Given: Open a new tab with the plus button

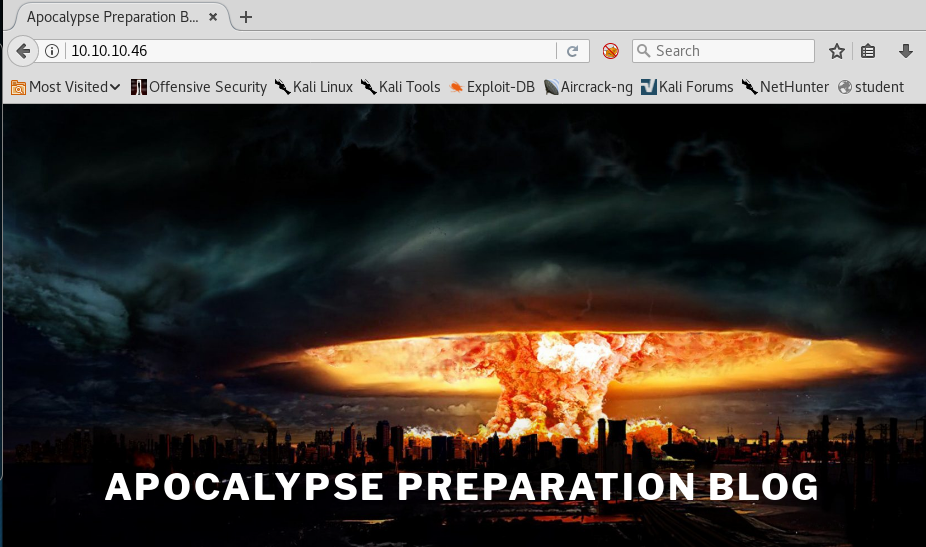Looking at the screenshot, I should coord(246,17).
